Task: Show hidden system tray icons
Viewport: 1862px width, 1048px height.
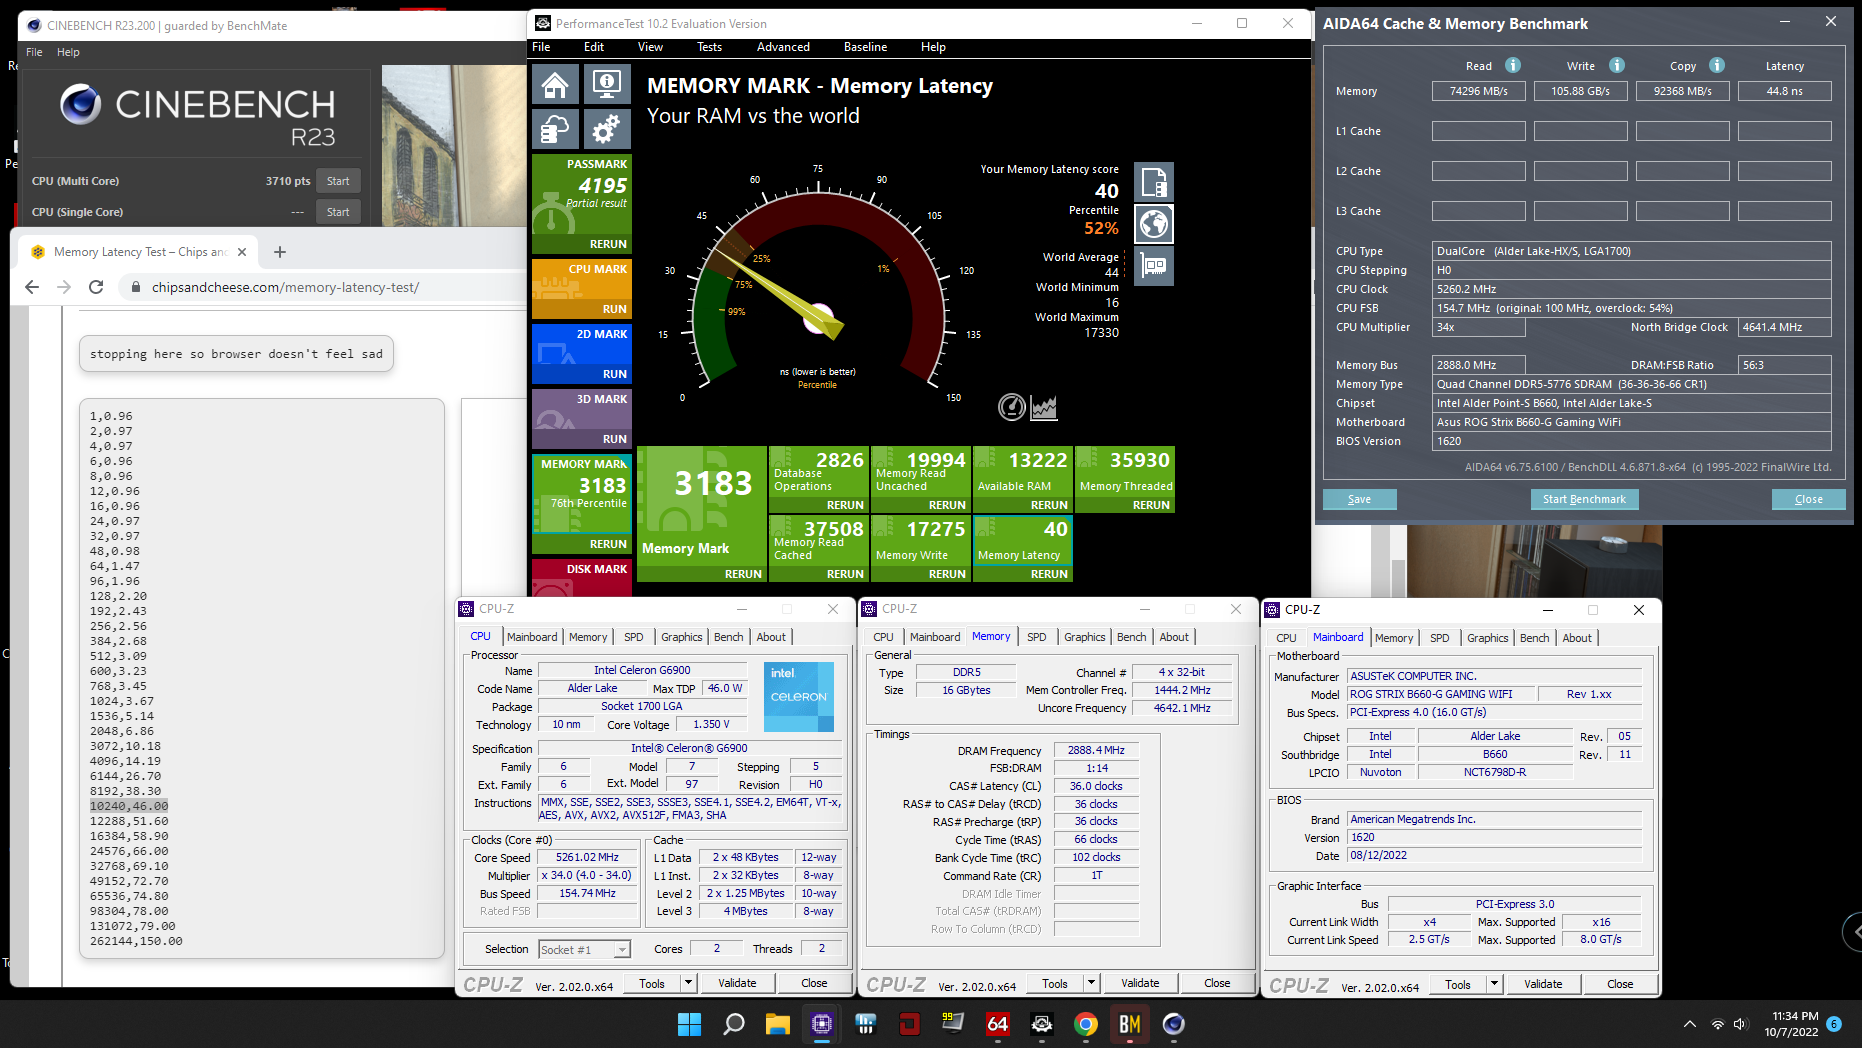Action: pyautogui.click(x=1690, y=1024)
